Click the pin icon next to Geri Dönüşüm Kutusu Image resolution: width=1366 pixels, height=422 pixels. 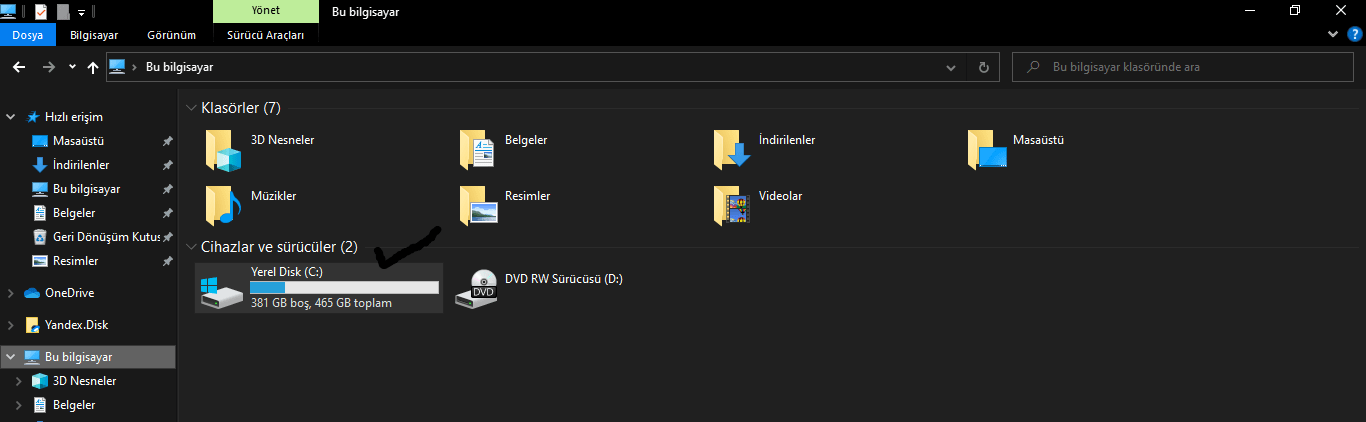tap(167, 237)
